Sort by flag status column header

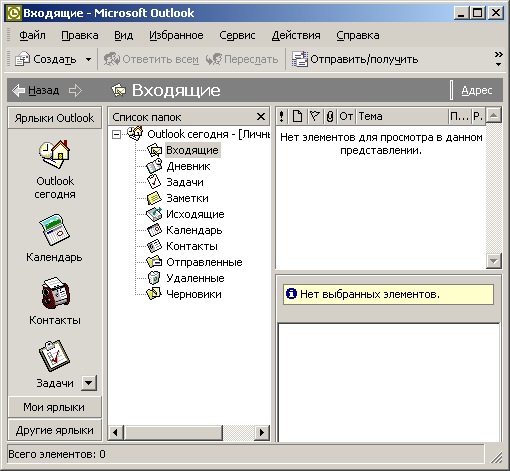pyautogui.click(x=315, y=116)
